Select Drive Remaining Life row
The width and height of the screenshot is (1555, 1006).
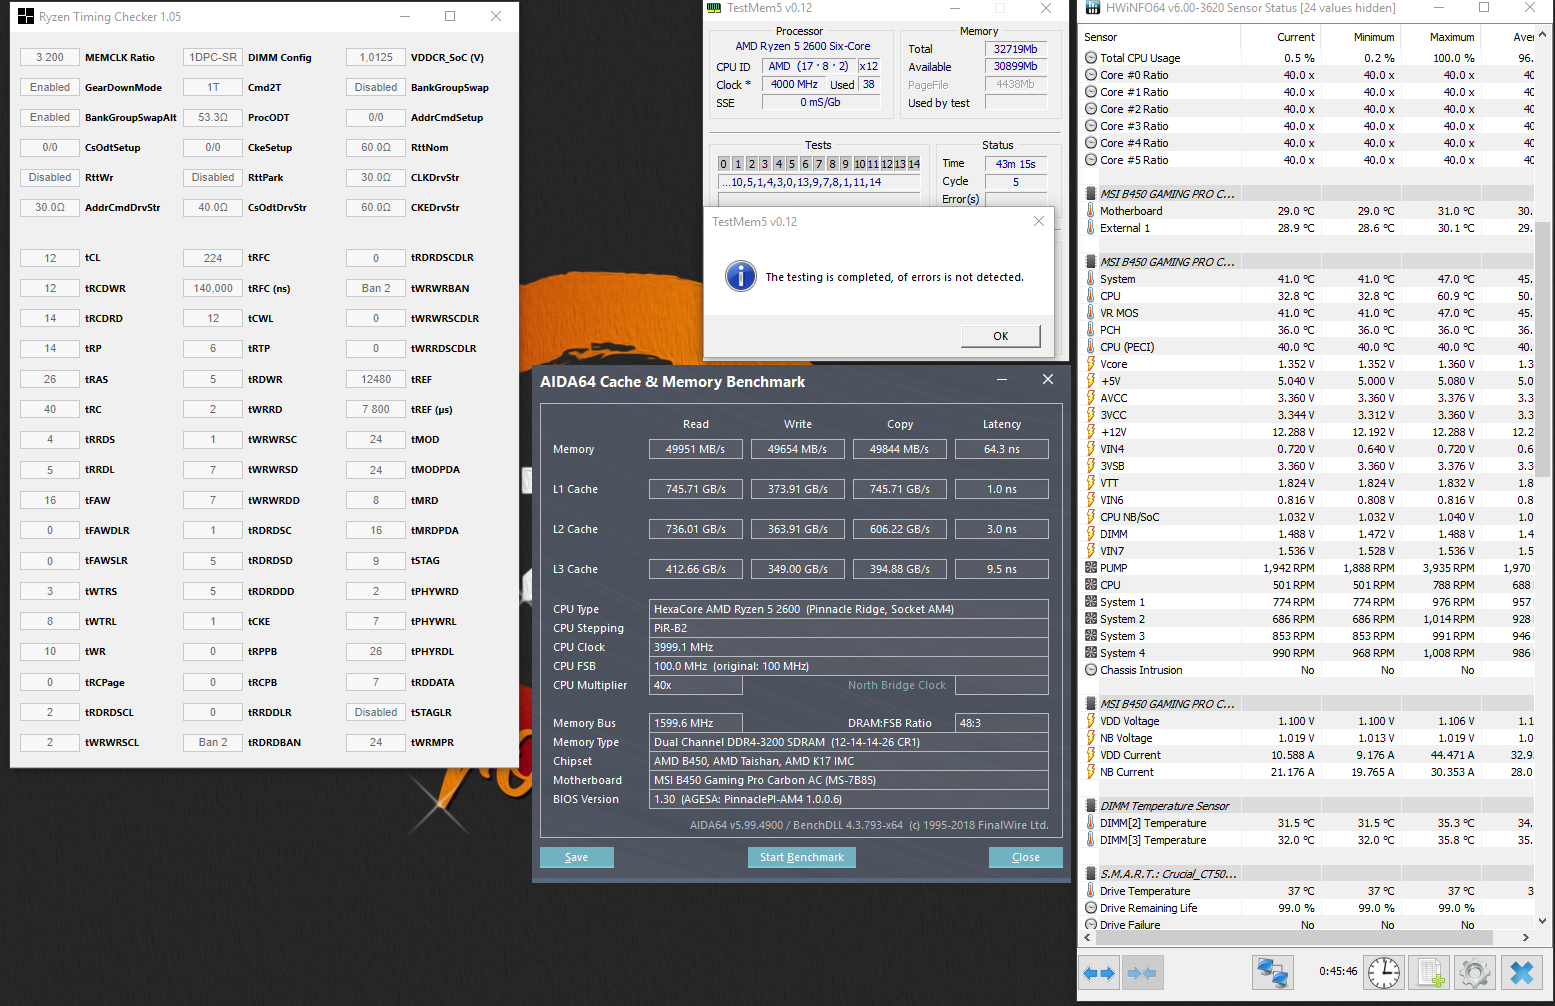[1308, 908]
